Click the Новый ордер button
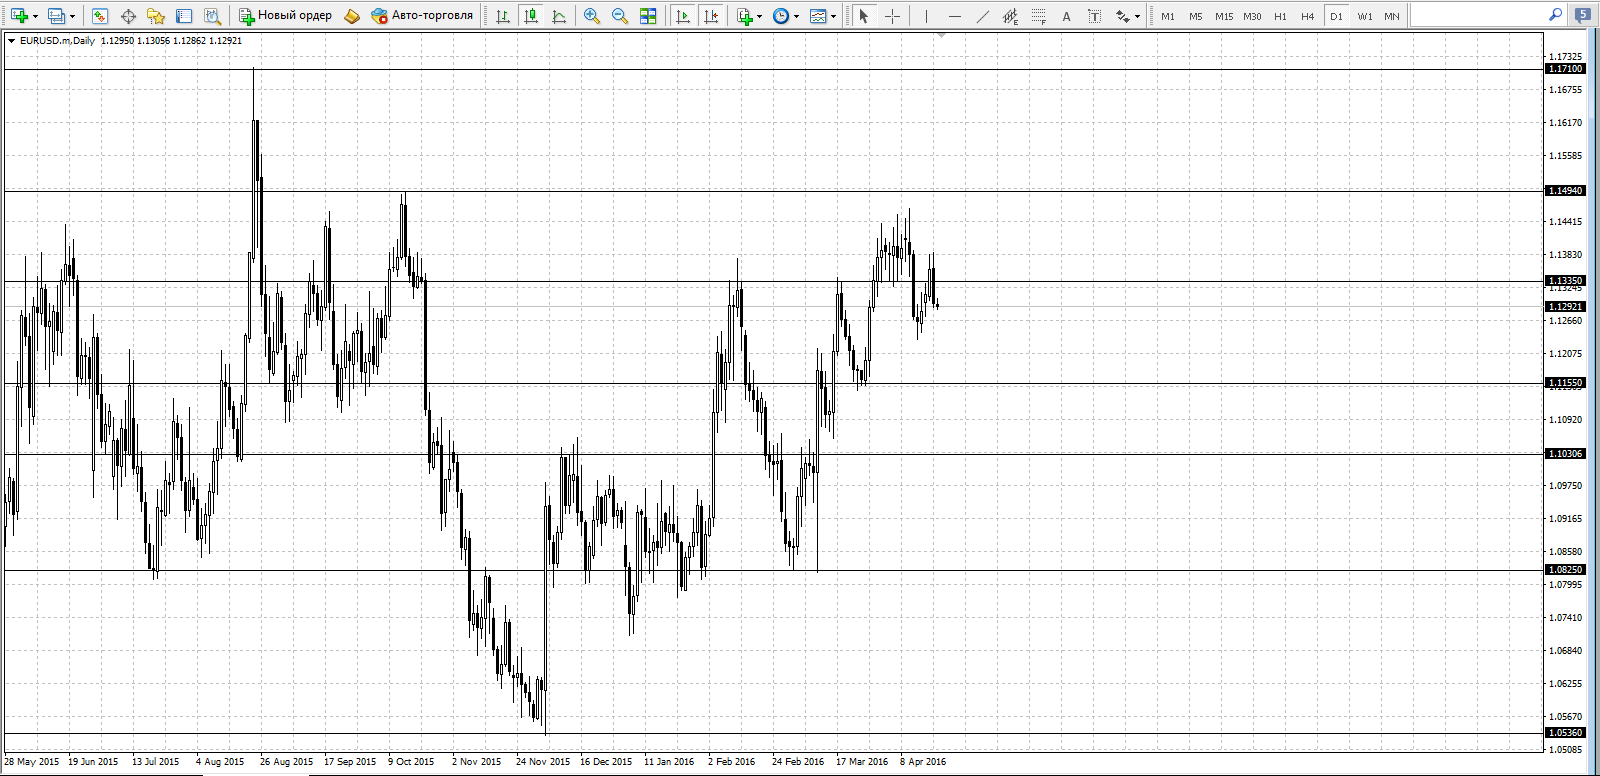Image resolution: width=1600 pixels, height=776 pixels. [x=285, y=16]
